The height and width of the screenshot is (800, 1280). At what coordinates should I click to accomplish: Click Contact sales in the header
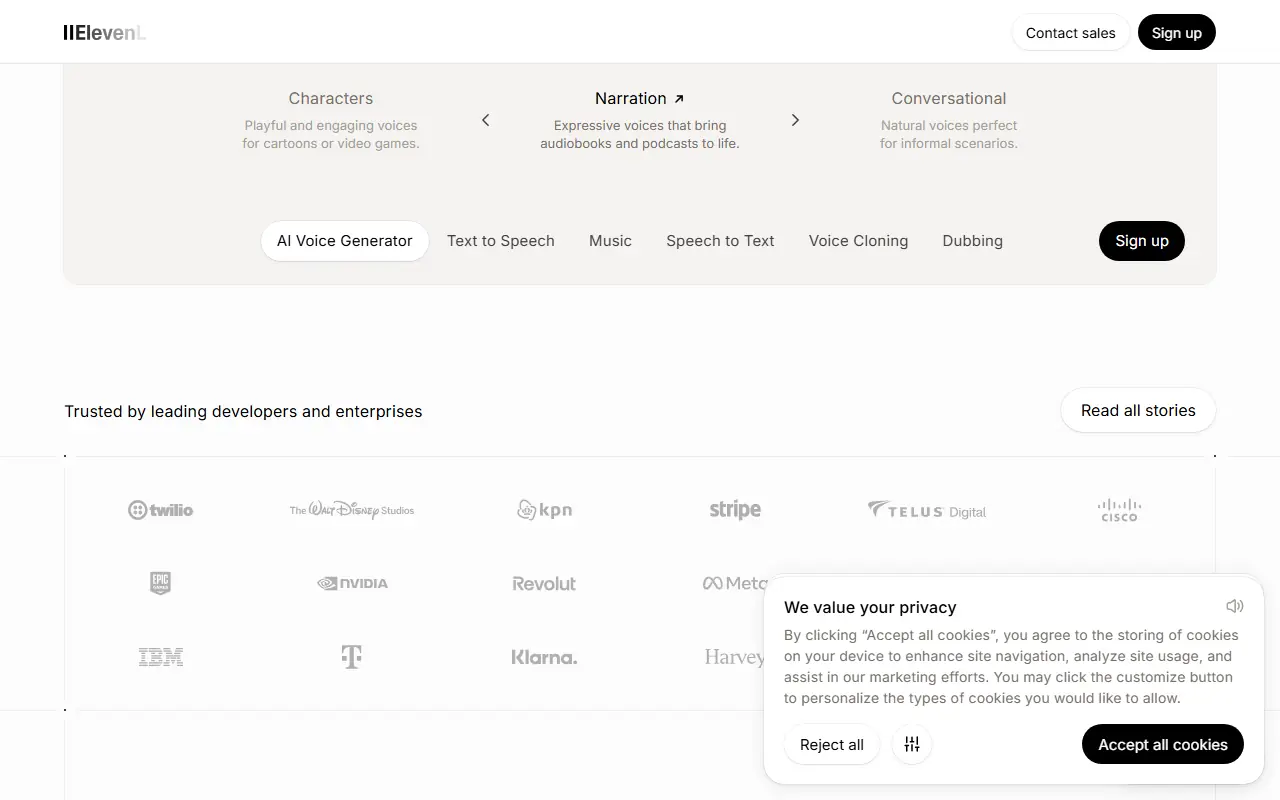pyautogui.click(x=1071, y=33)
